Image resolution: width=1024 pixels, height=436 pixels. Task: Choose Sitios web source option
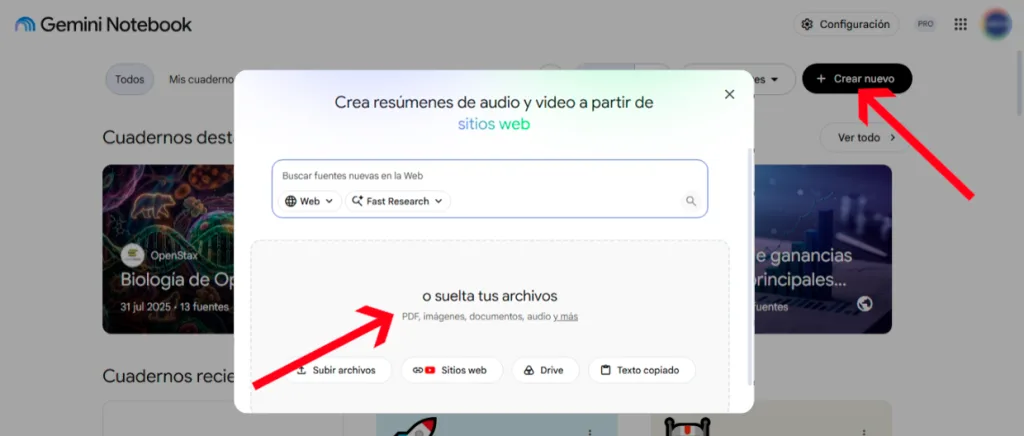point(452,370)
